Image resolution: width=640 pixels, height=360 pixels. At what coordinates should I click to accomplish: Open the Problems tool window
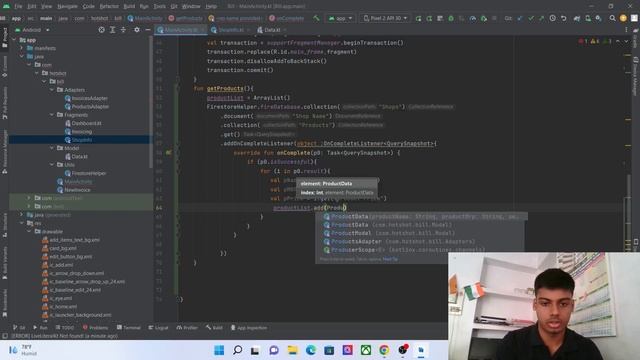pyautogui.click(x=95, y=328)
